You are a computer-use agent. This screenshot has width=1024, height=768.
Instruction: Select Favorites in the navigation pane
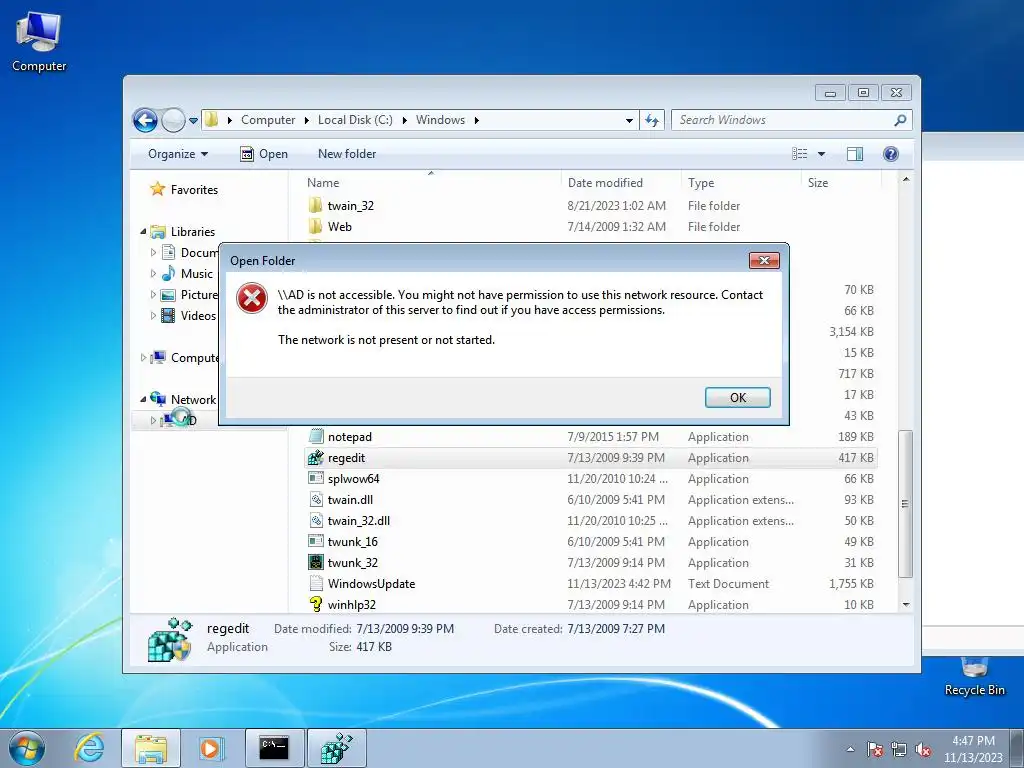click(x=194, y=189)
